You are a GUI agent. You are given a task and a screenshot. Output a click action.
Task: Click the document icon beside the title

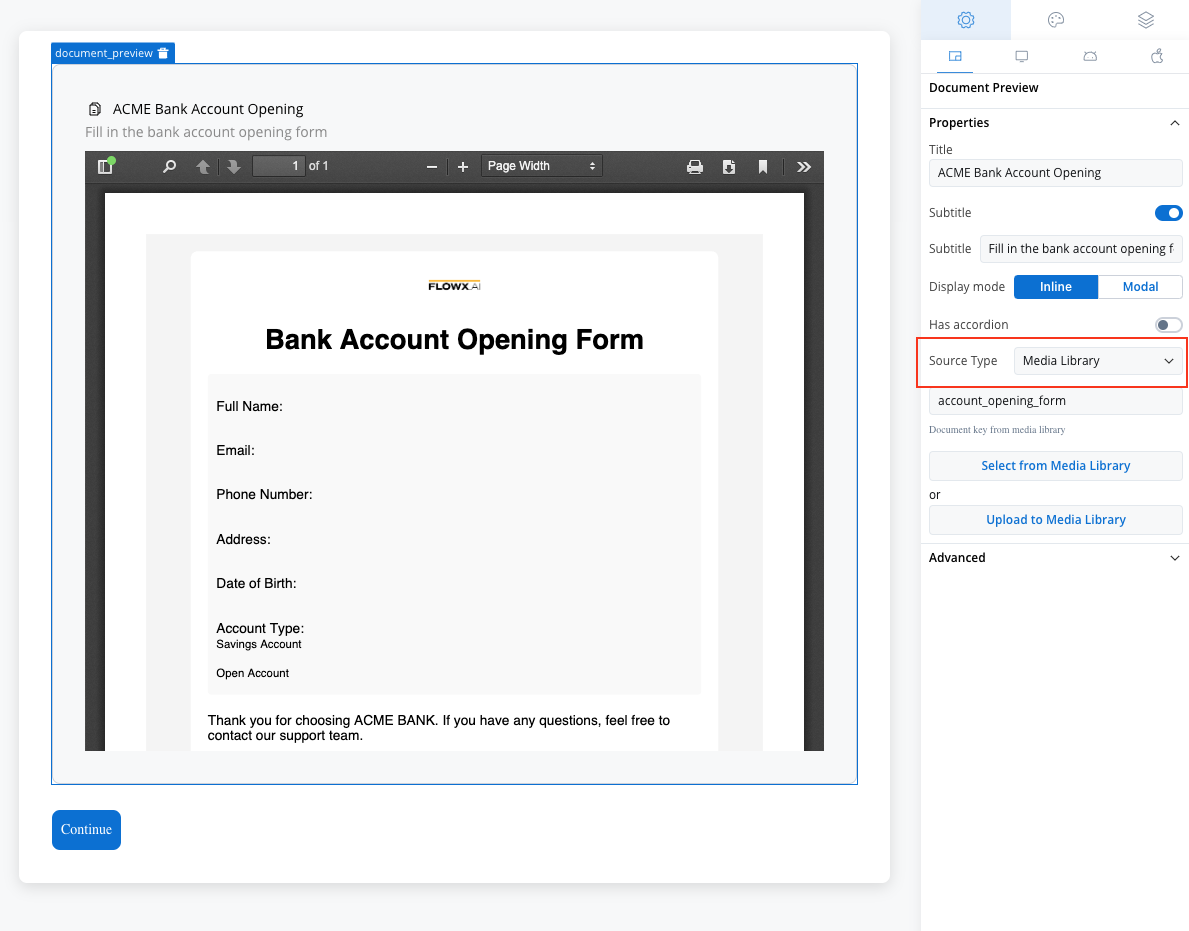click(95, 109)
